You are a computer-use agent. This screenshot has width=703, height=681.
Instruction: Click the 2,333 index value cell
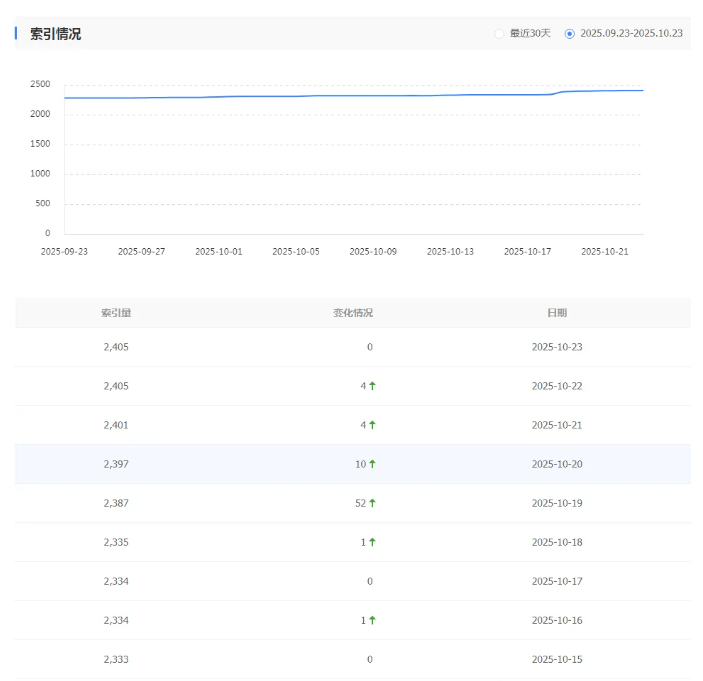point(116,659)
